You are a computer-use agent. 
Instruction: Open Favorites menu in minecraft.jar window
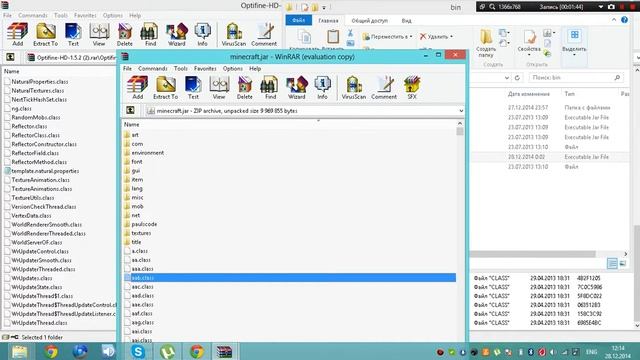click(205, 68)
